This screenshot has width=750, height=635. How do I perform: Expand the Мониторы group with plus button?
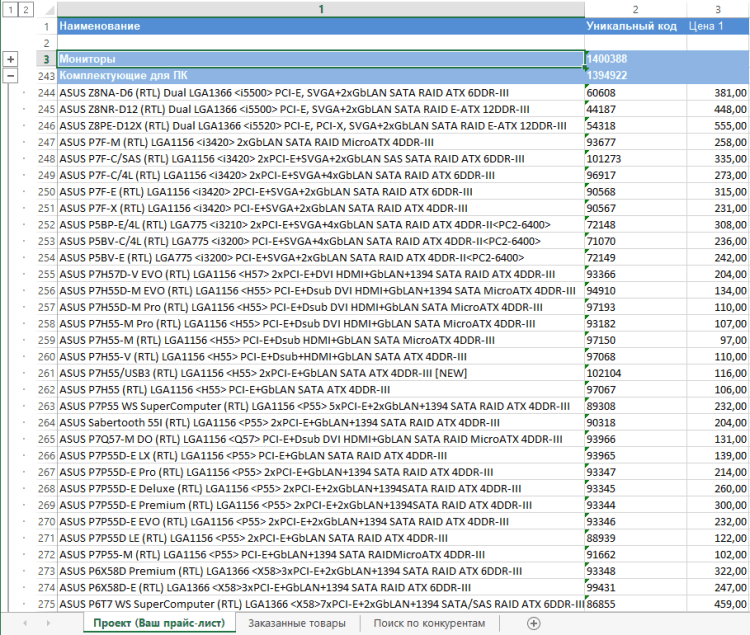[11, 59]
